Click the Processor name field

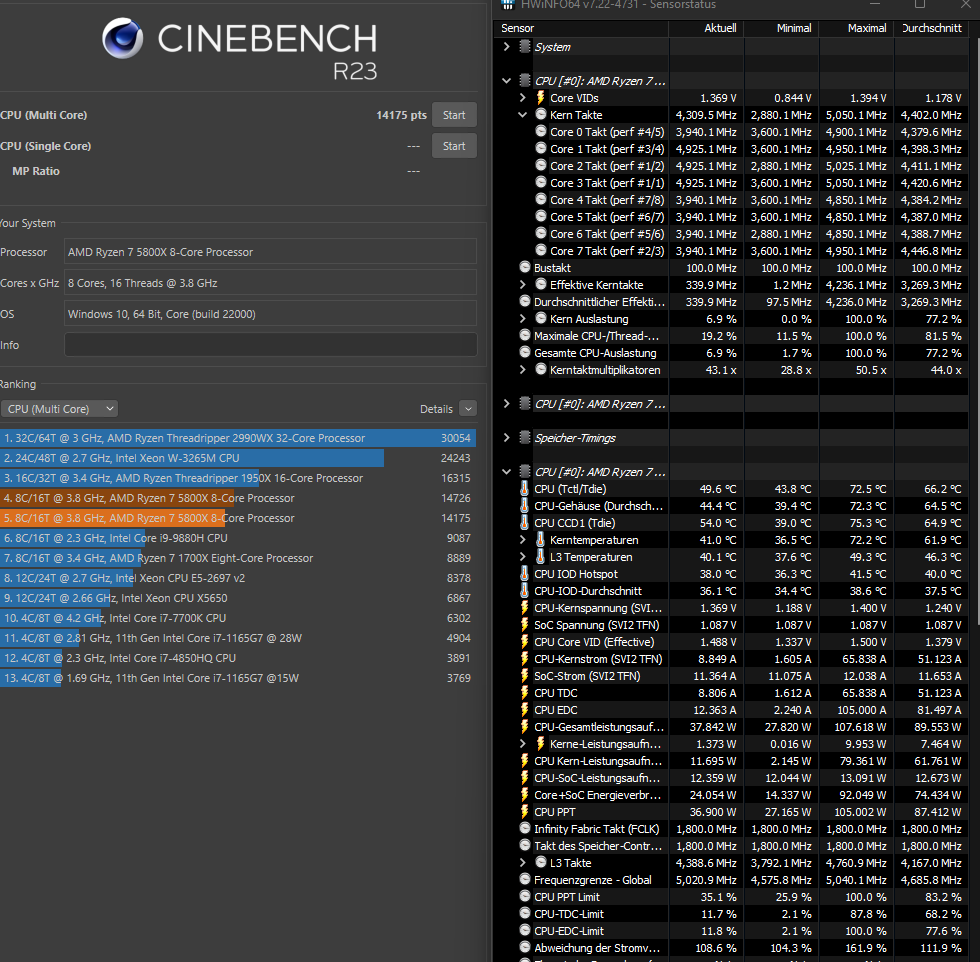click(270, 252)
